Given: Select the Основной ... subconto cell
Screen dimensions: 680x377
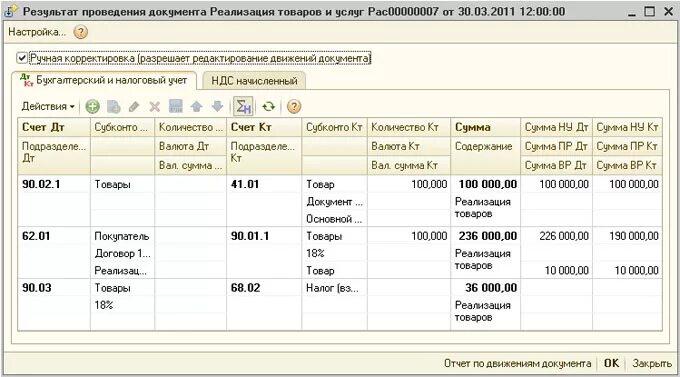Looking at the screenshot, I should 334,219.
